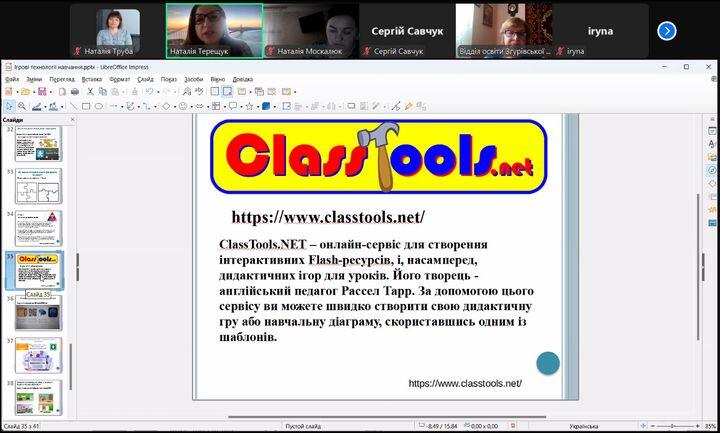
Task: Select the arrow Select tool
Action: pos(9,107)
